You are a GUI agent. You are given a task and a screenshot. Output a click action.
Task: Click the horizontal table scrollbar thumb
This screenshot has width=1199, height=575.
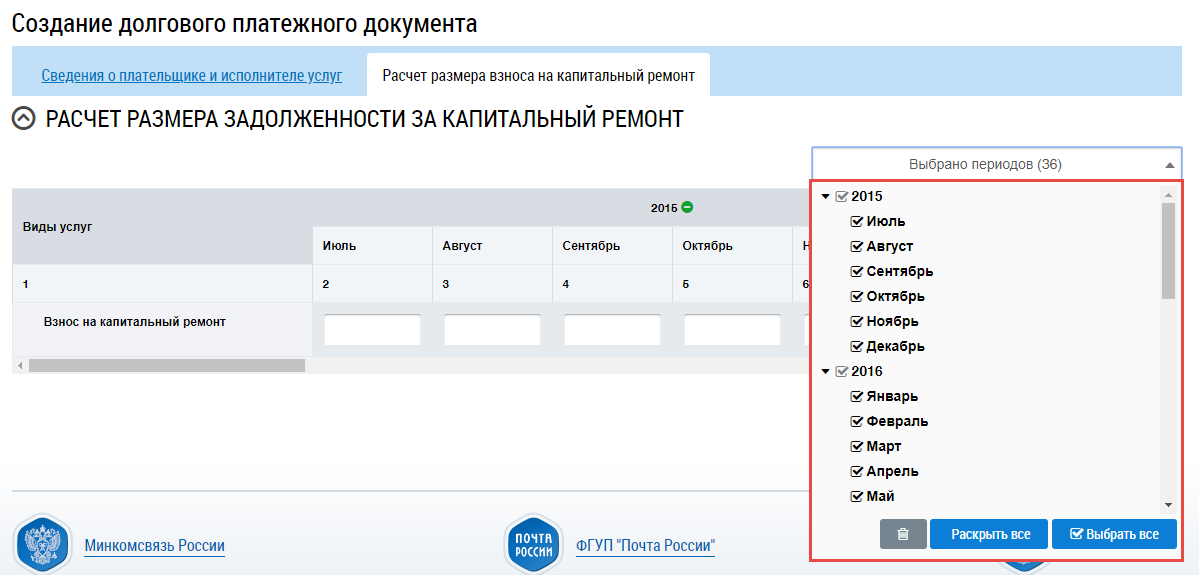tap(166, 366)
